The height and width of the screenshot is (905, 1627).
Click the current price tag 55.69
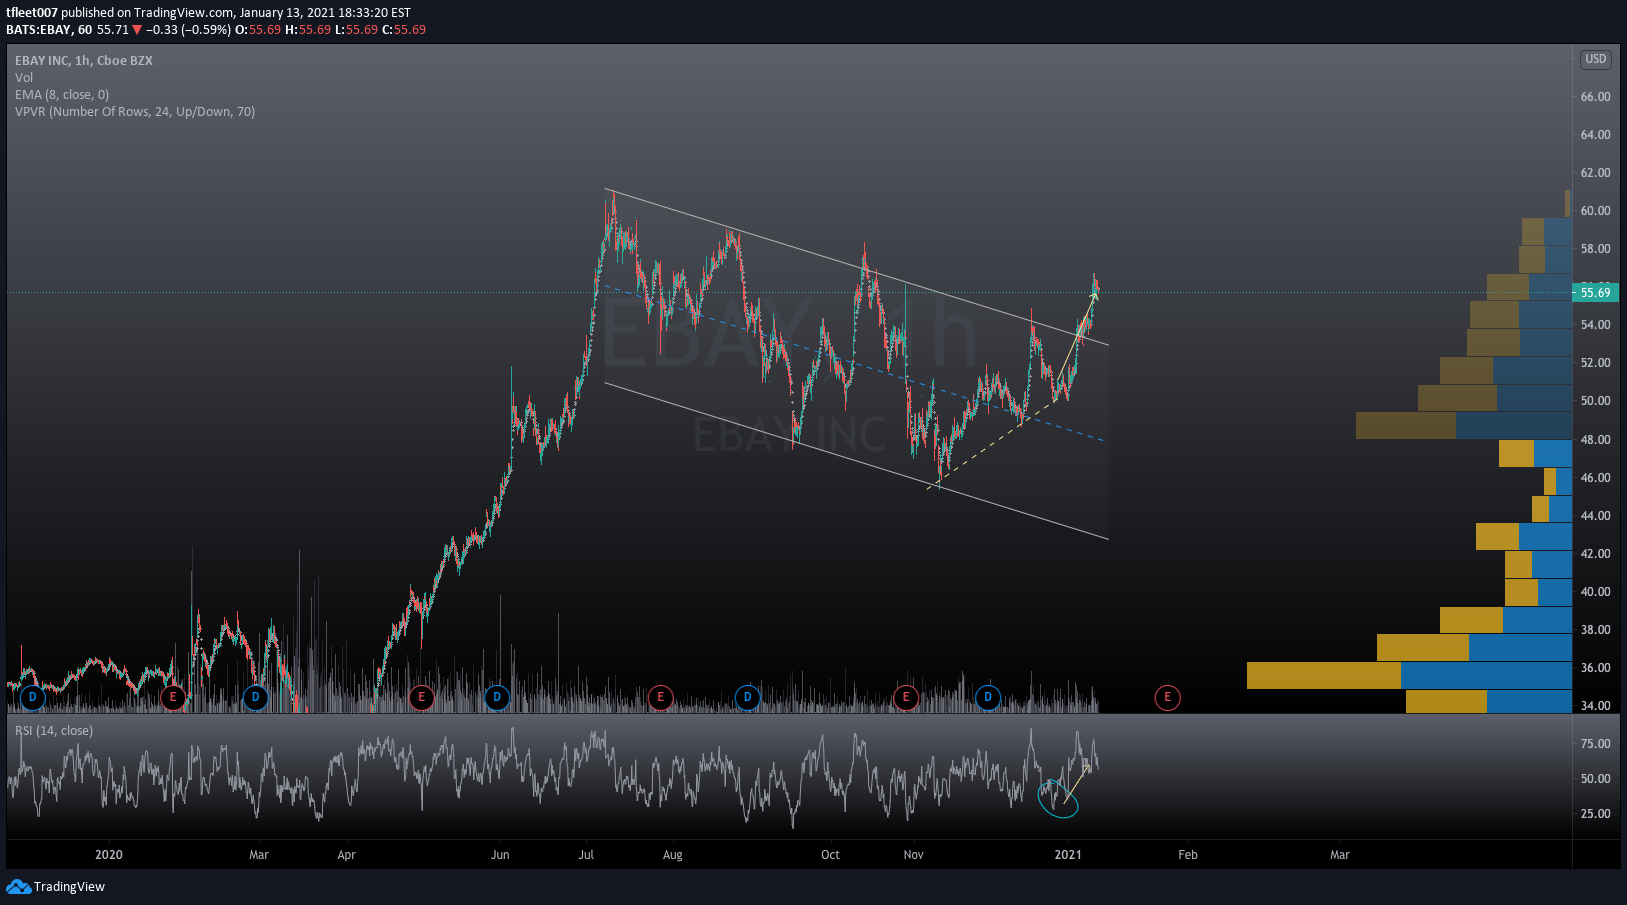[x=1595, y=293]
